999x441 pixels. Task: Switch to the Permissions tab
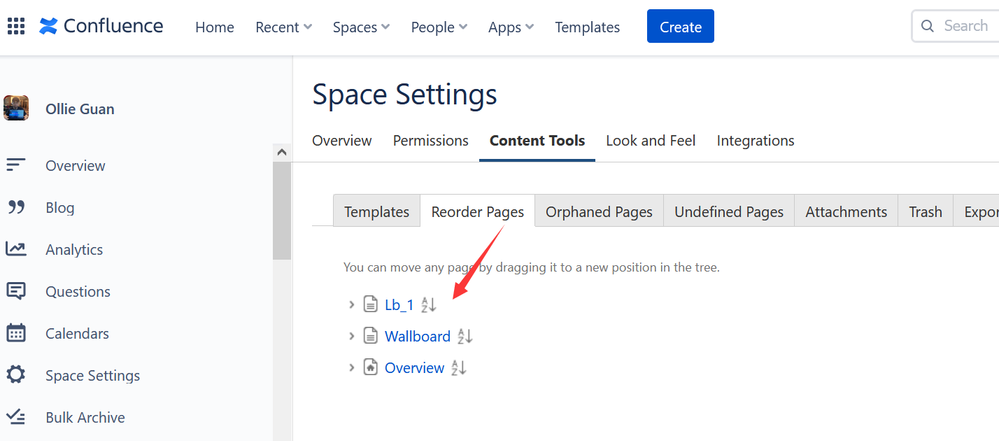coord(431,140)
